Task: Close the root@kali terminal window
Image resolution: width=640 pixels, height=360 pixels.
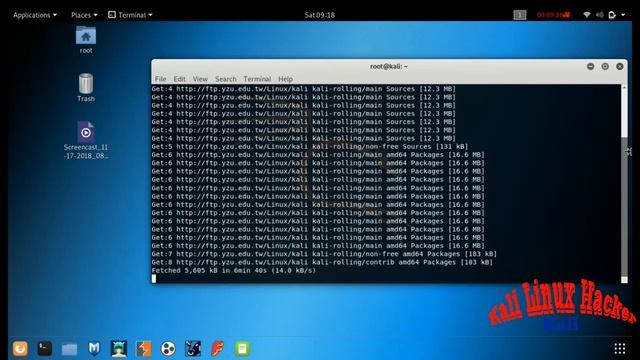Action: [x=620, y=66]
